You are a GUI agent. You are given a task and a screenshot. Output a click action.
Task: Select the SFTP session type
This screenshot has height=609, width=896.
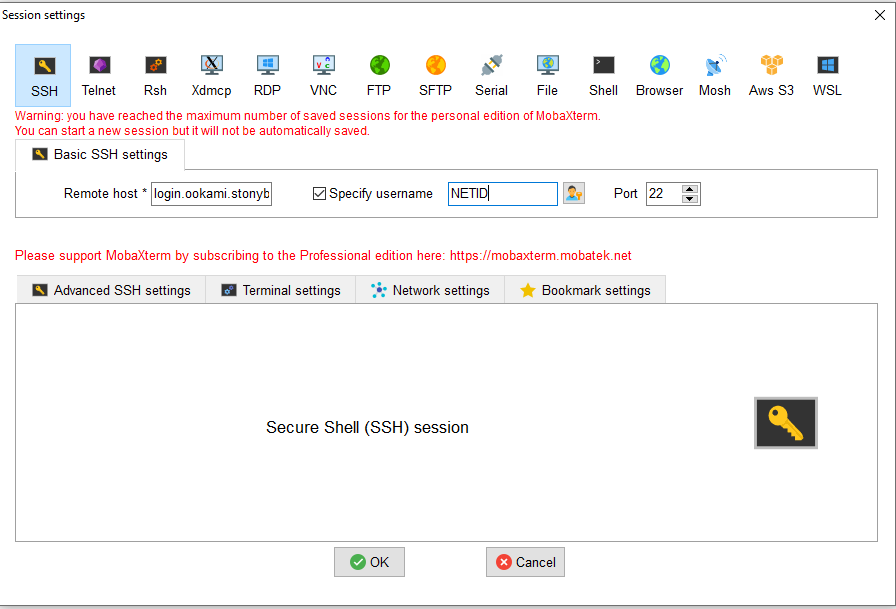point(435,75)
